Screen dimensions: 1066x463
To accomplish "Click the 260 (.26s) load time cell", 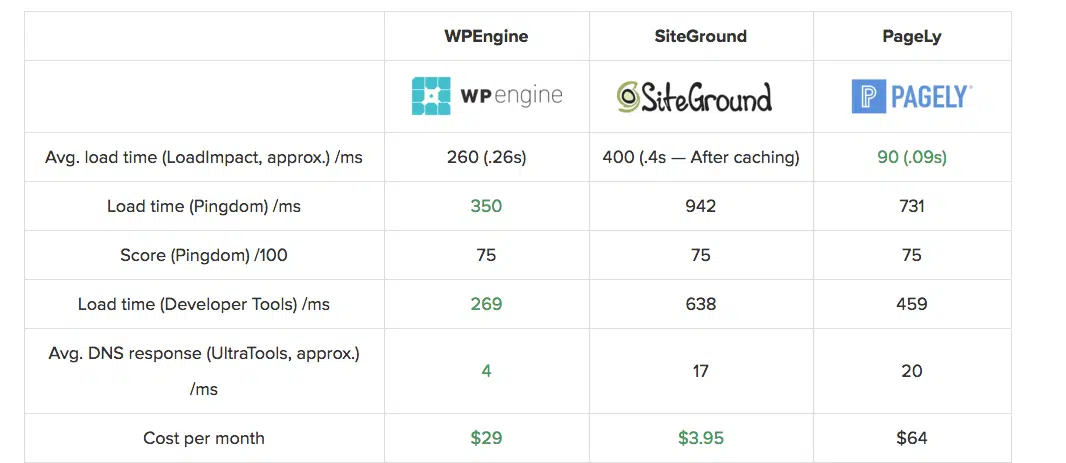I will (x=486, y=157).
